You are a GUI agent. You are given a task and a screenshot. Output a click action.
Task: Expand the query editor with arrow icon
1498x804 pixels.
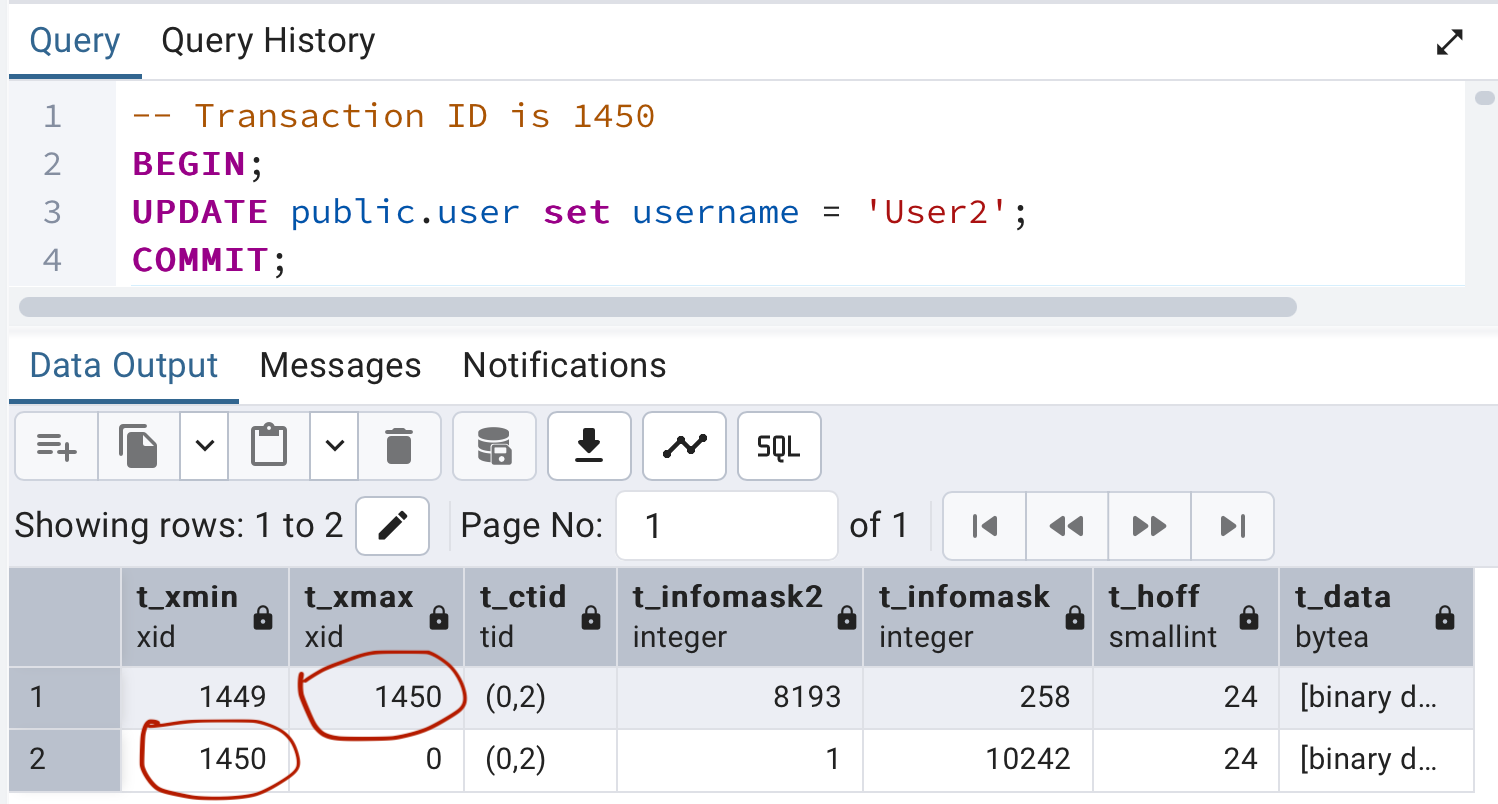pos(1449,42)
